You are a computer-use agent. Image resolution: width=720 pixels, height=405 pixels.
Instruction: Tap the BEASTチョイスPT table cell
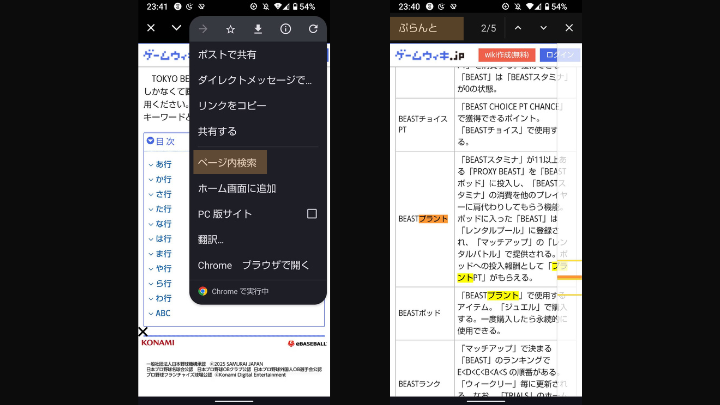pos(425,124)
